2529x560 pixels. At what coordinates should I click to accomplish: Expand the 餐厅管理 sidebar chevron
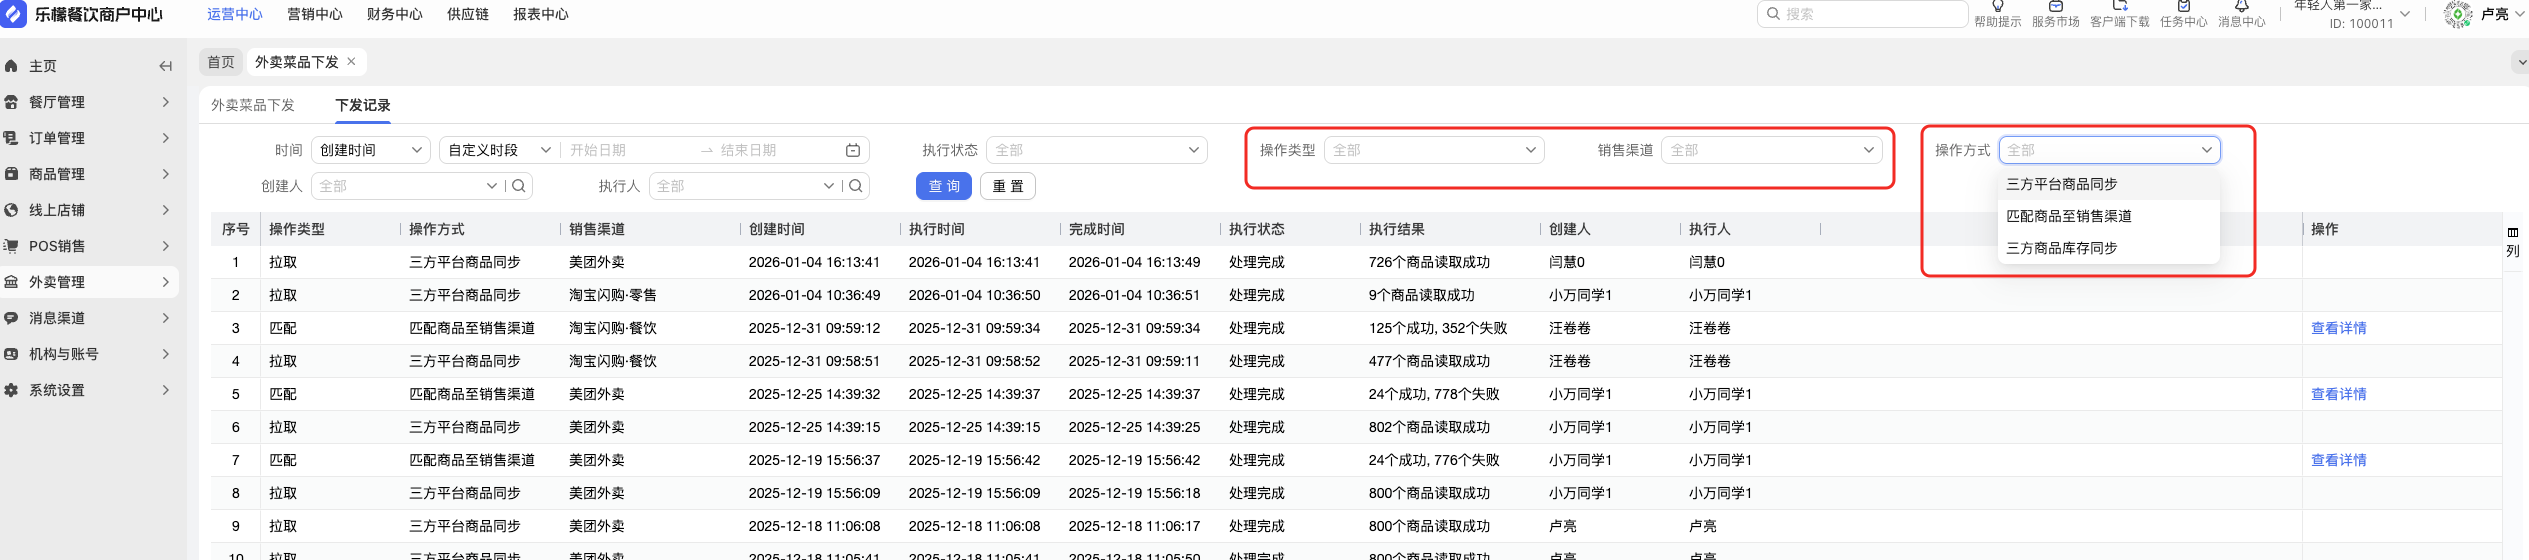pos(166,102)
